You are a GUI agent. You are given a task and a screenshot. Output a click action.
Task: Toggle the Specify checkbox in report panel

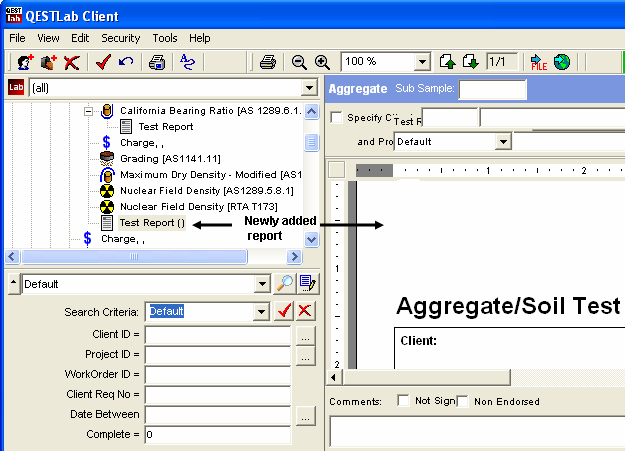pos(337,117)
